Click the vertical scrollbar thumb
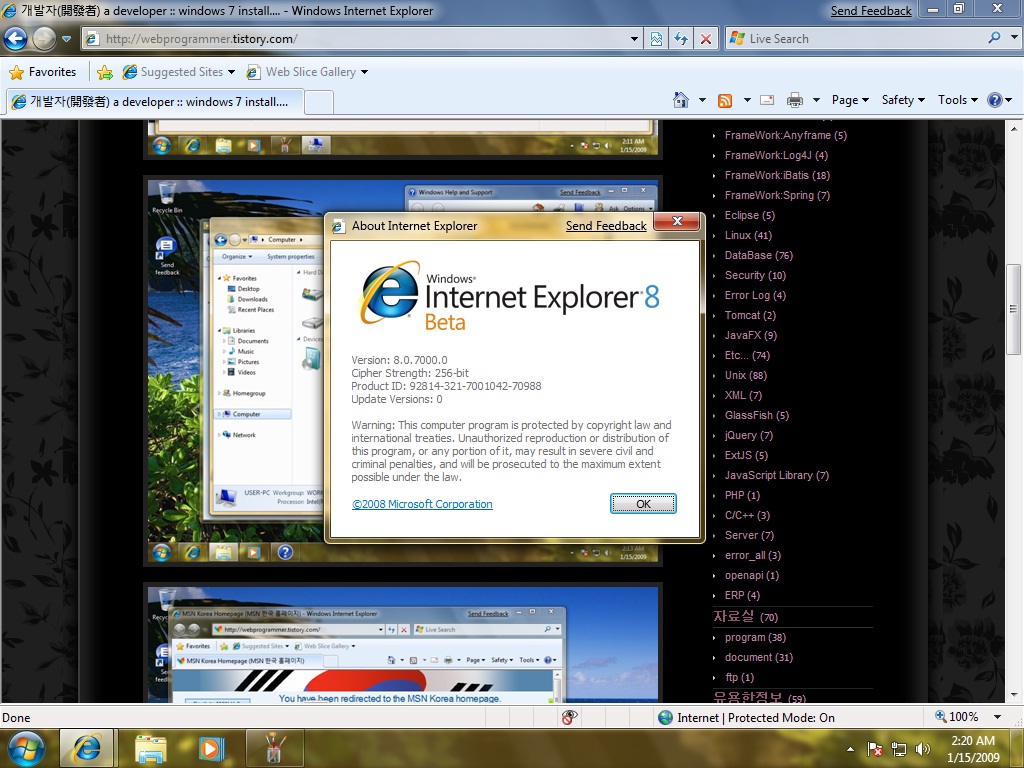This screenshot has height=768, width=1024. 1014,309
